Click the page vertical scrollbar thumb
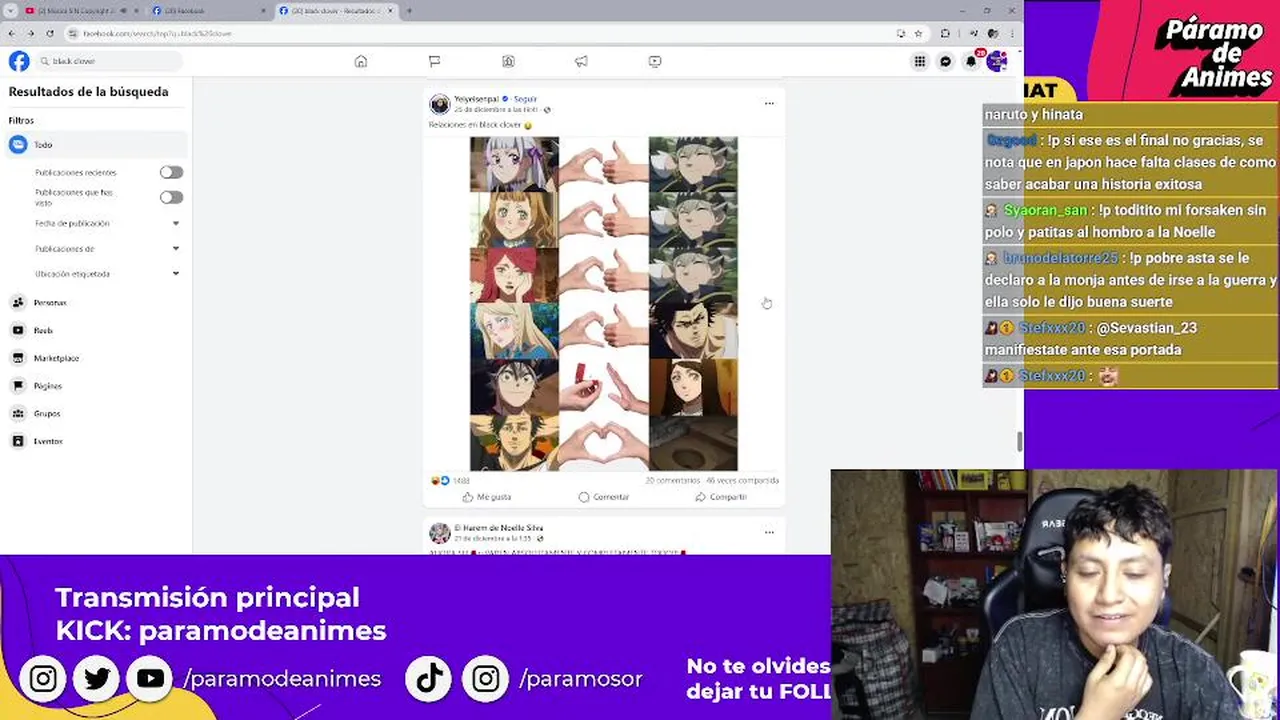The width and height of the screenshot is (1280, 720). [x=1020, y=441]
